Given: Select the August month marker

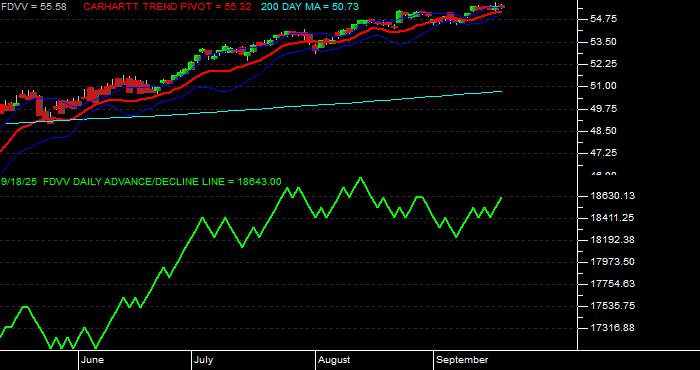Looking at the screenshot, I should click(x=334, y=360).
